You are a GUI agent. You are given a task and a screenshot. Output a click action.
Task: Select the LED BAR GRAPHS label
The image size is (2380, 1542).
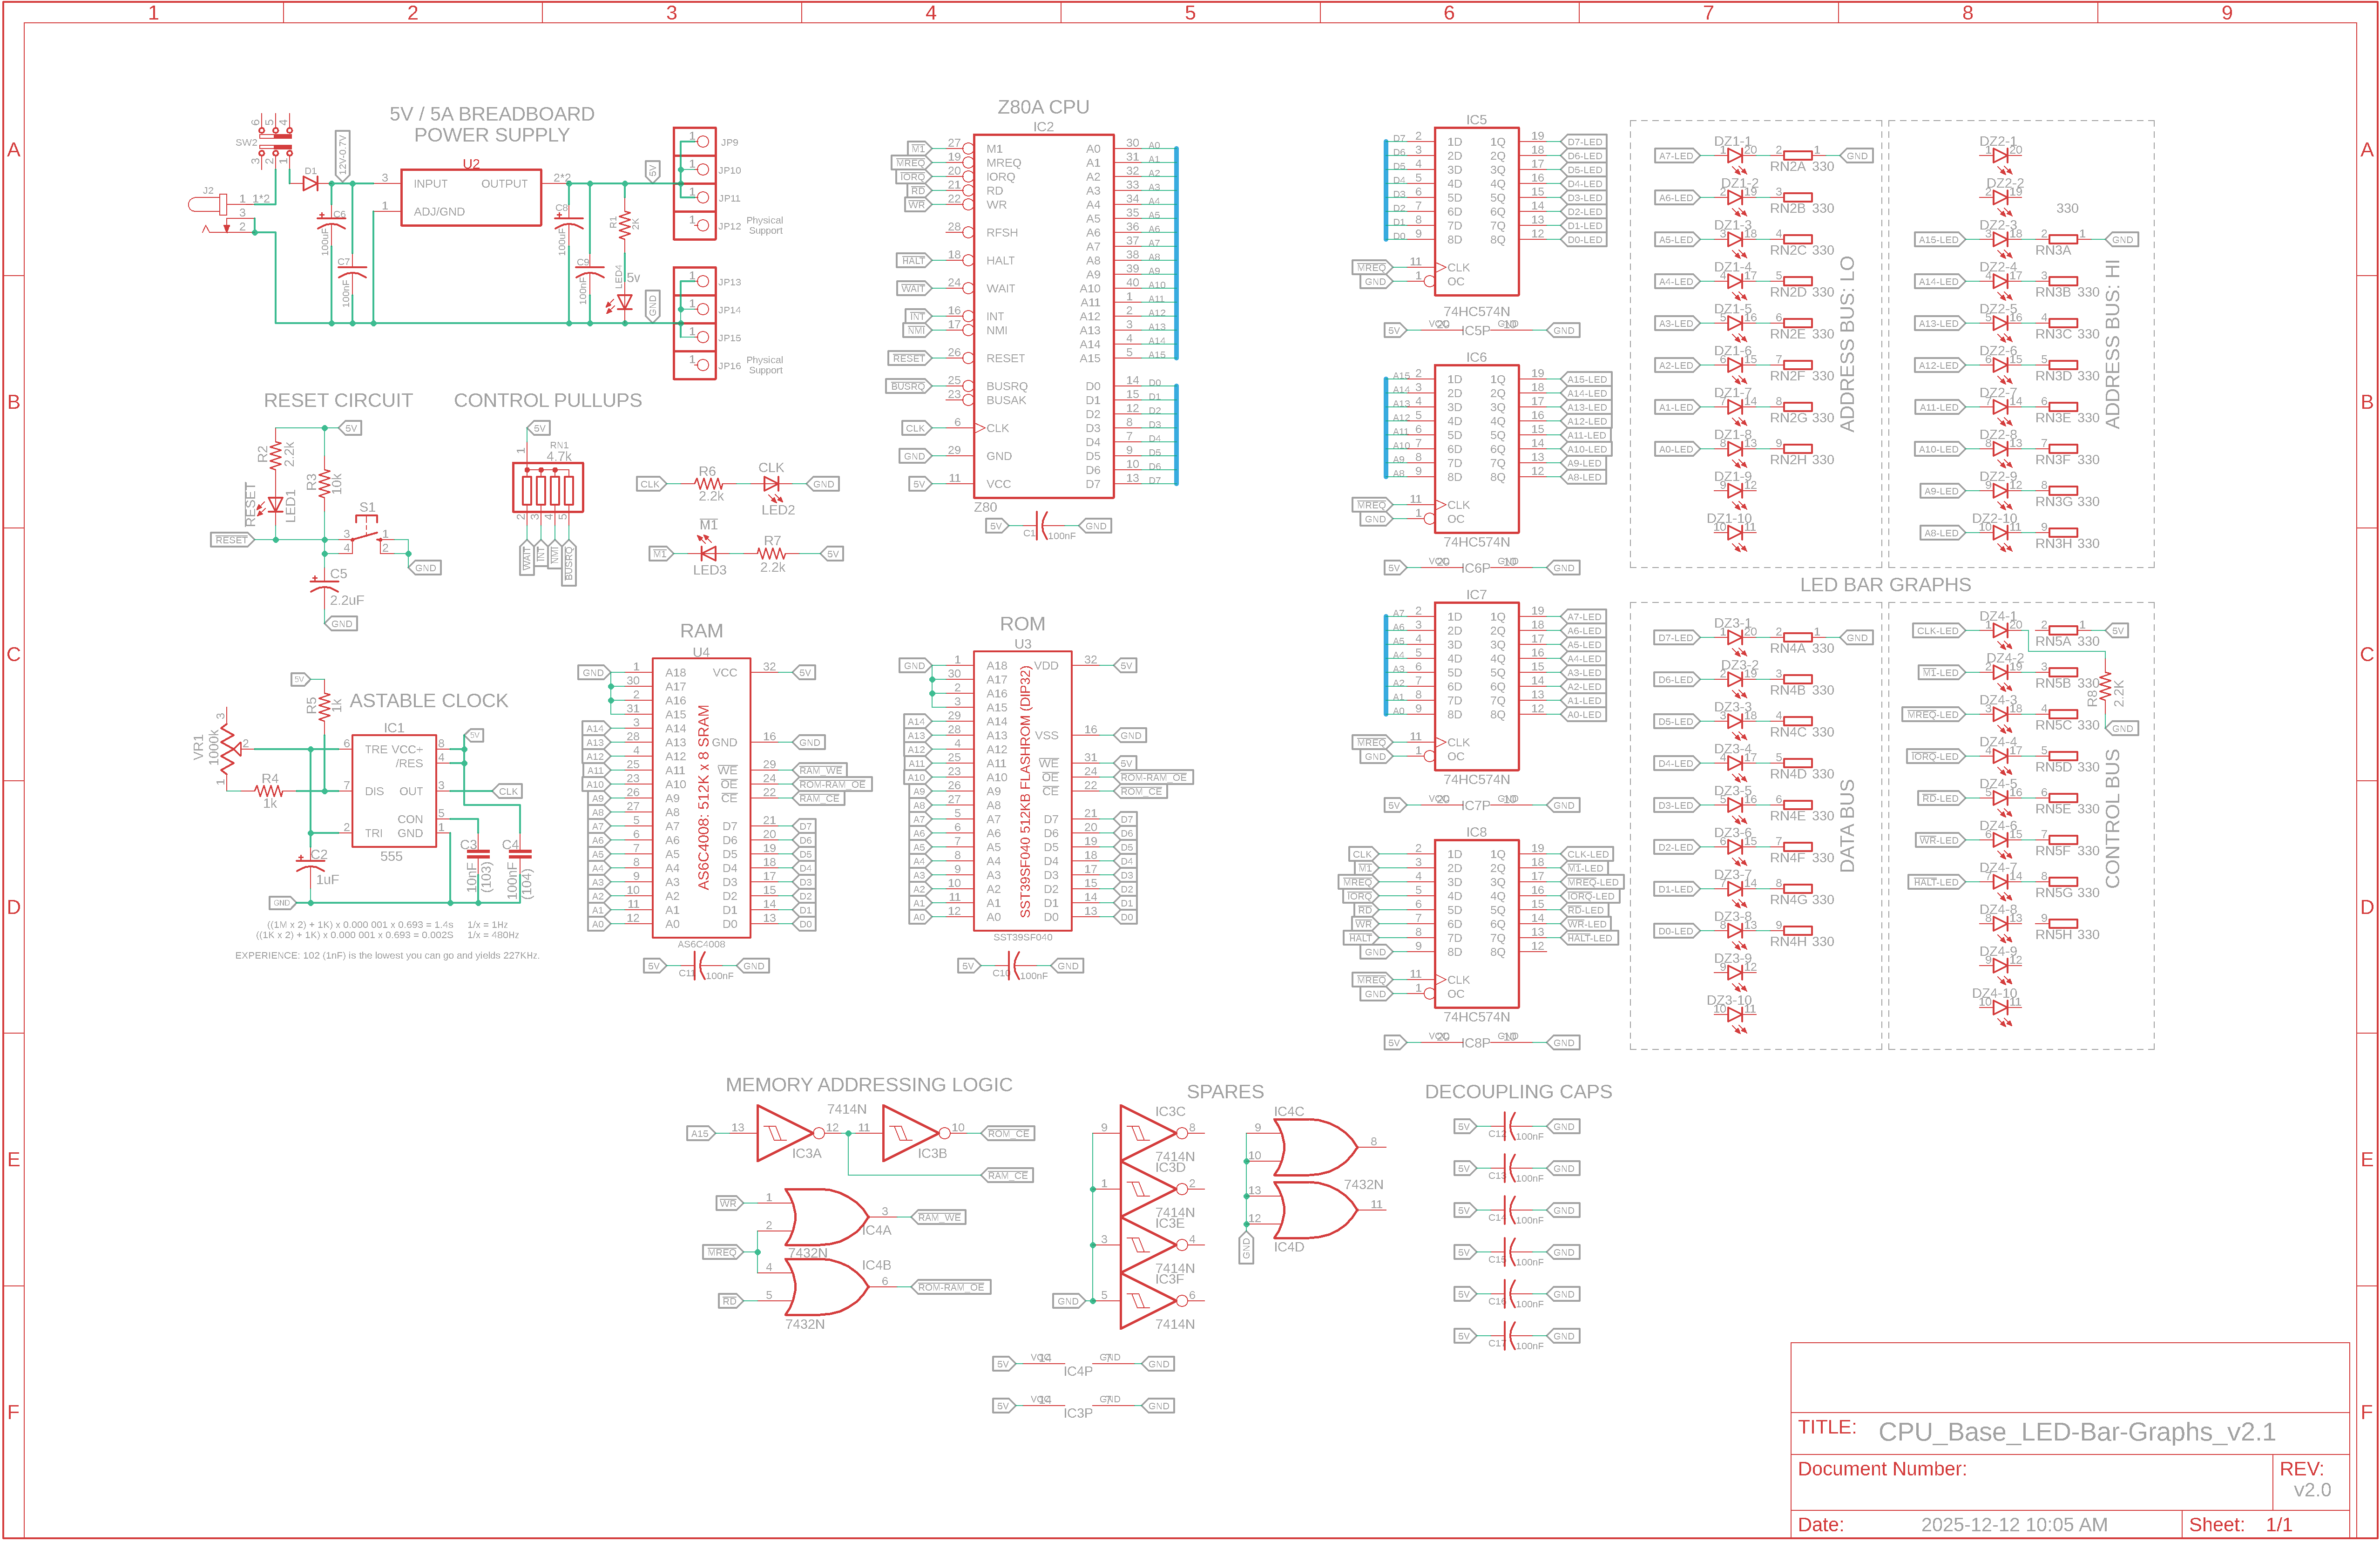pos(1885,585)
